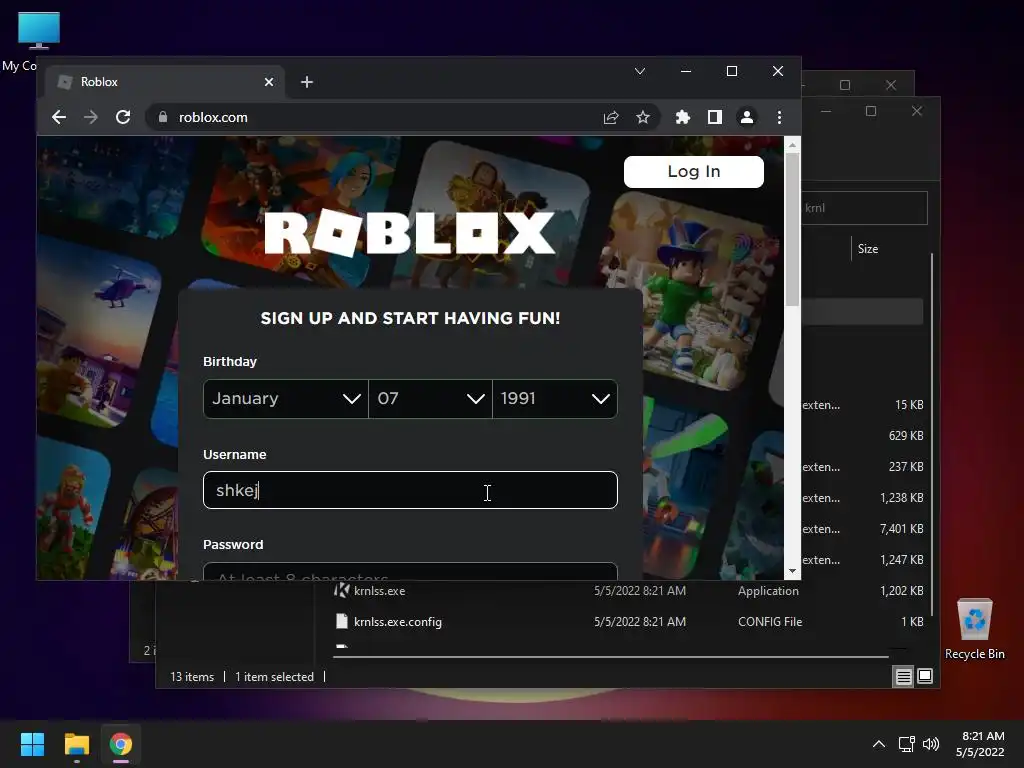Click the 13 items status text
Screen dimensions: 1024x768
[192, 677]
